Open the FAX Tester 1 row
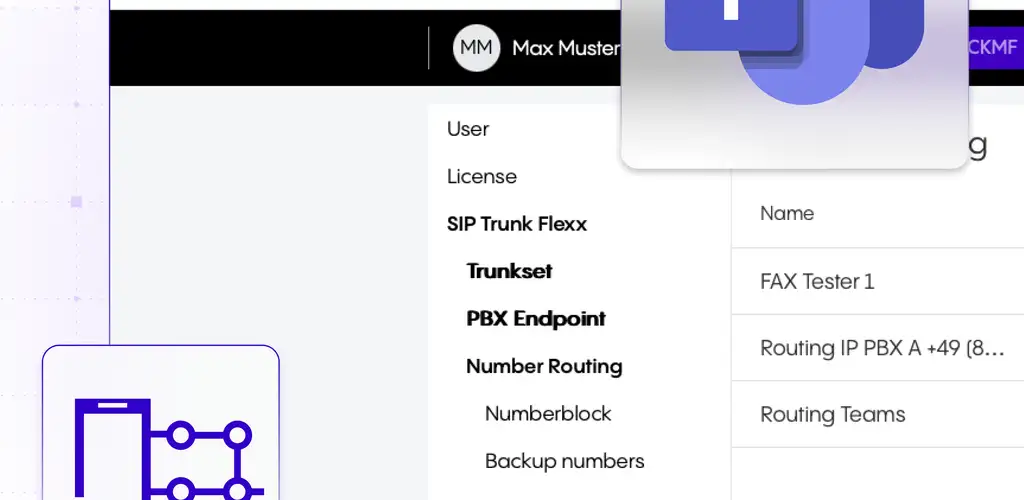 (x=817, y=282)
